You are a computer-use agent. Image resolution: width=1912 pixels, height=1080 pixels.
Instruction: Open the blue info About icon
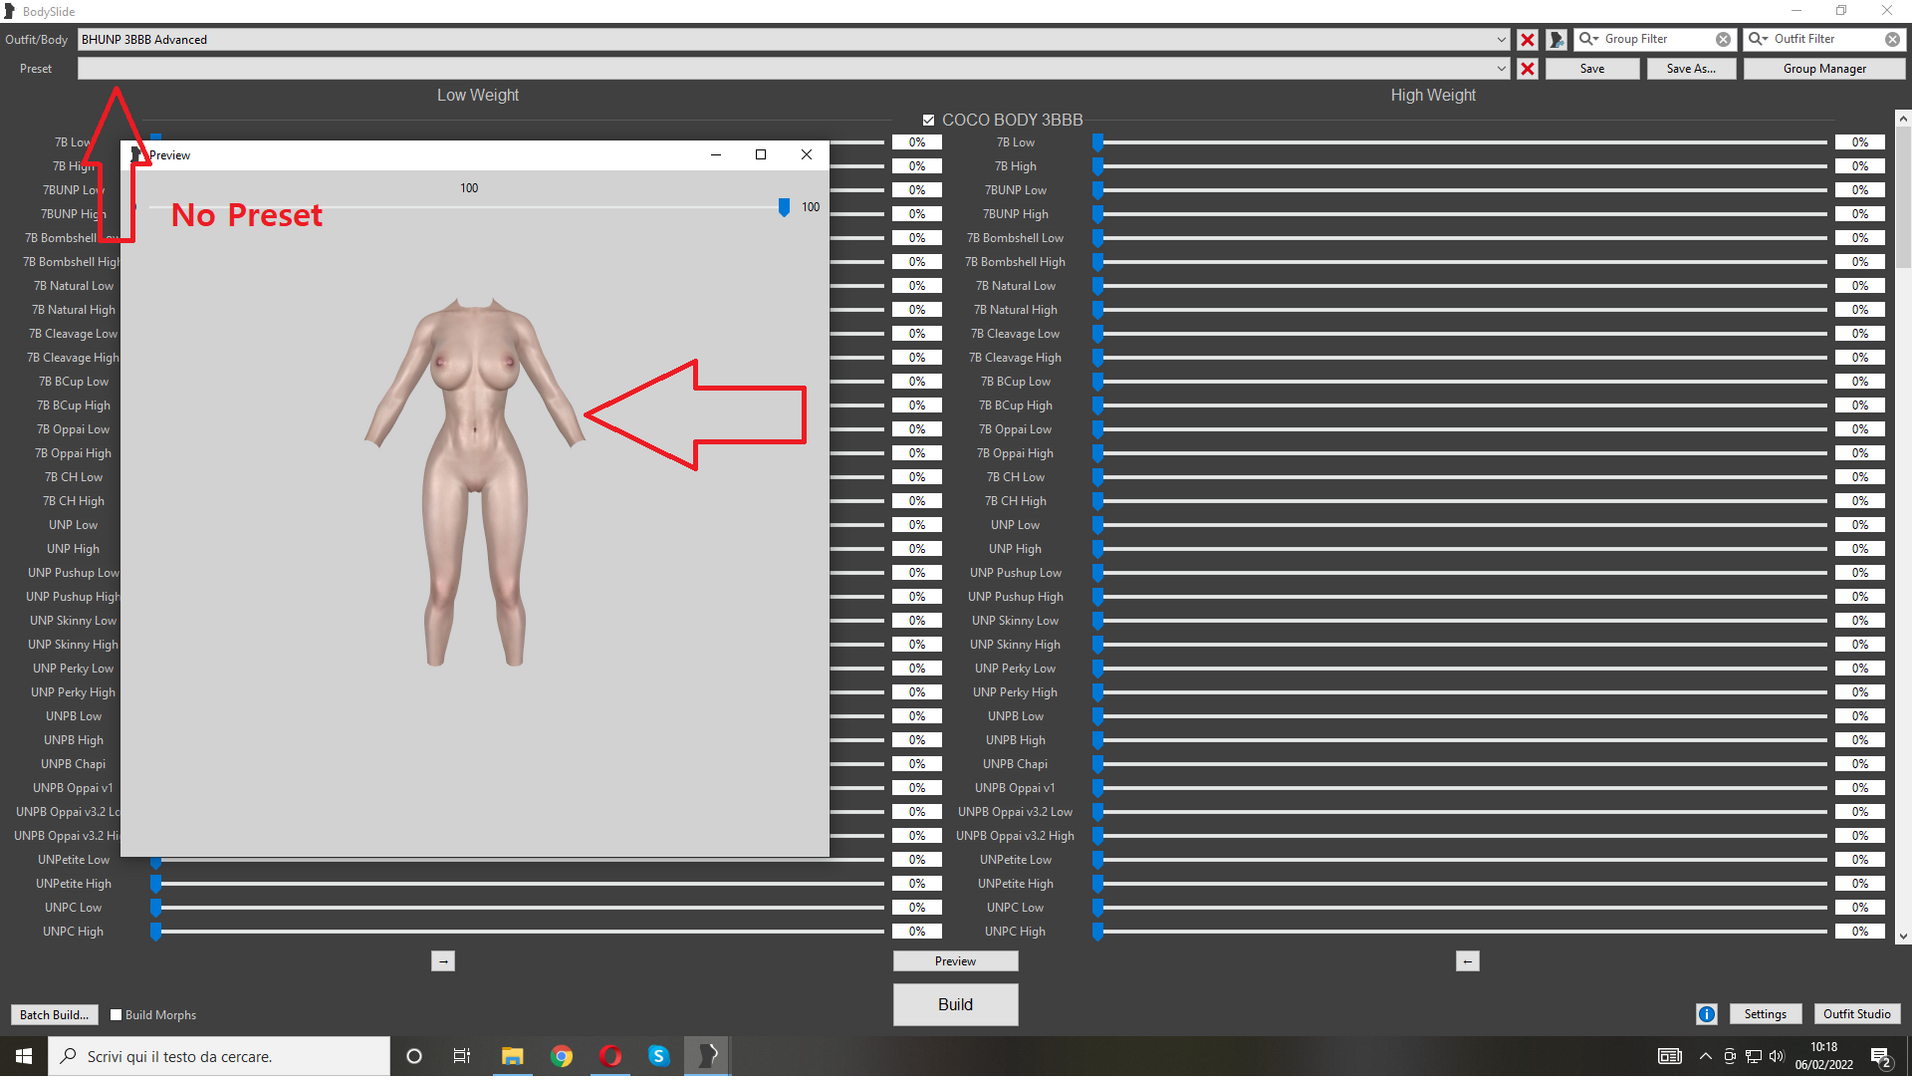point(1706,1014)
